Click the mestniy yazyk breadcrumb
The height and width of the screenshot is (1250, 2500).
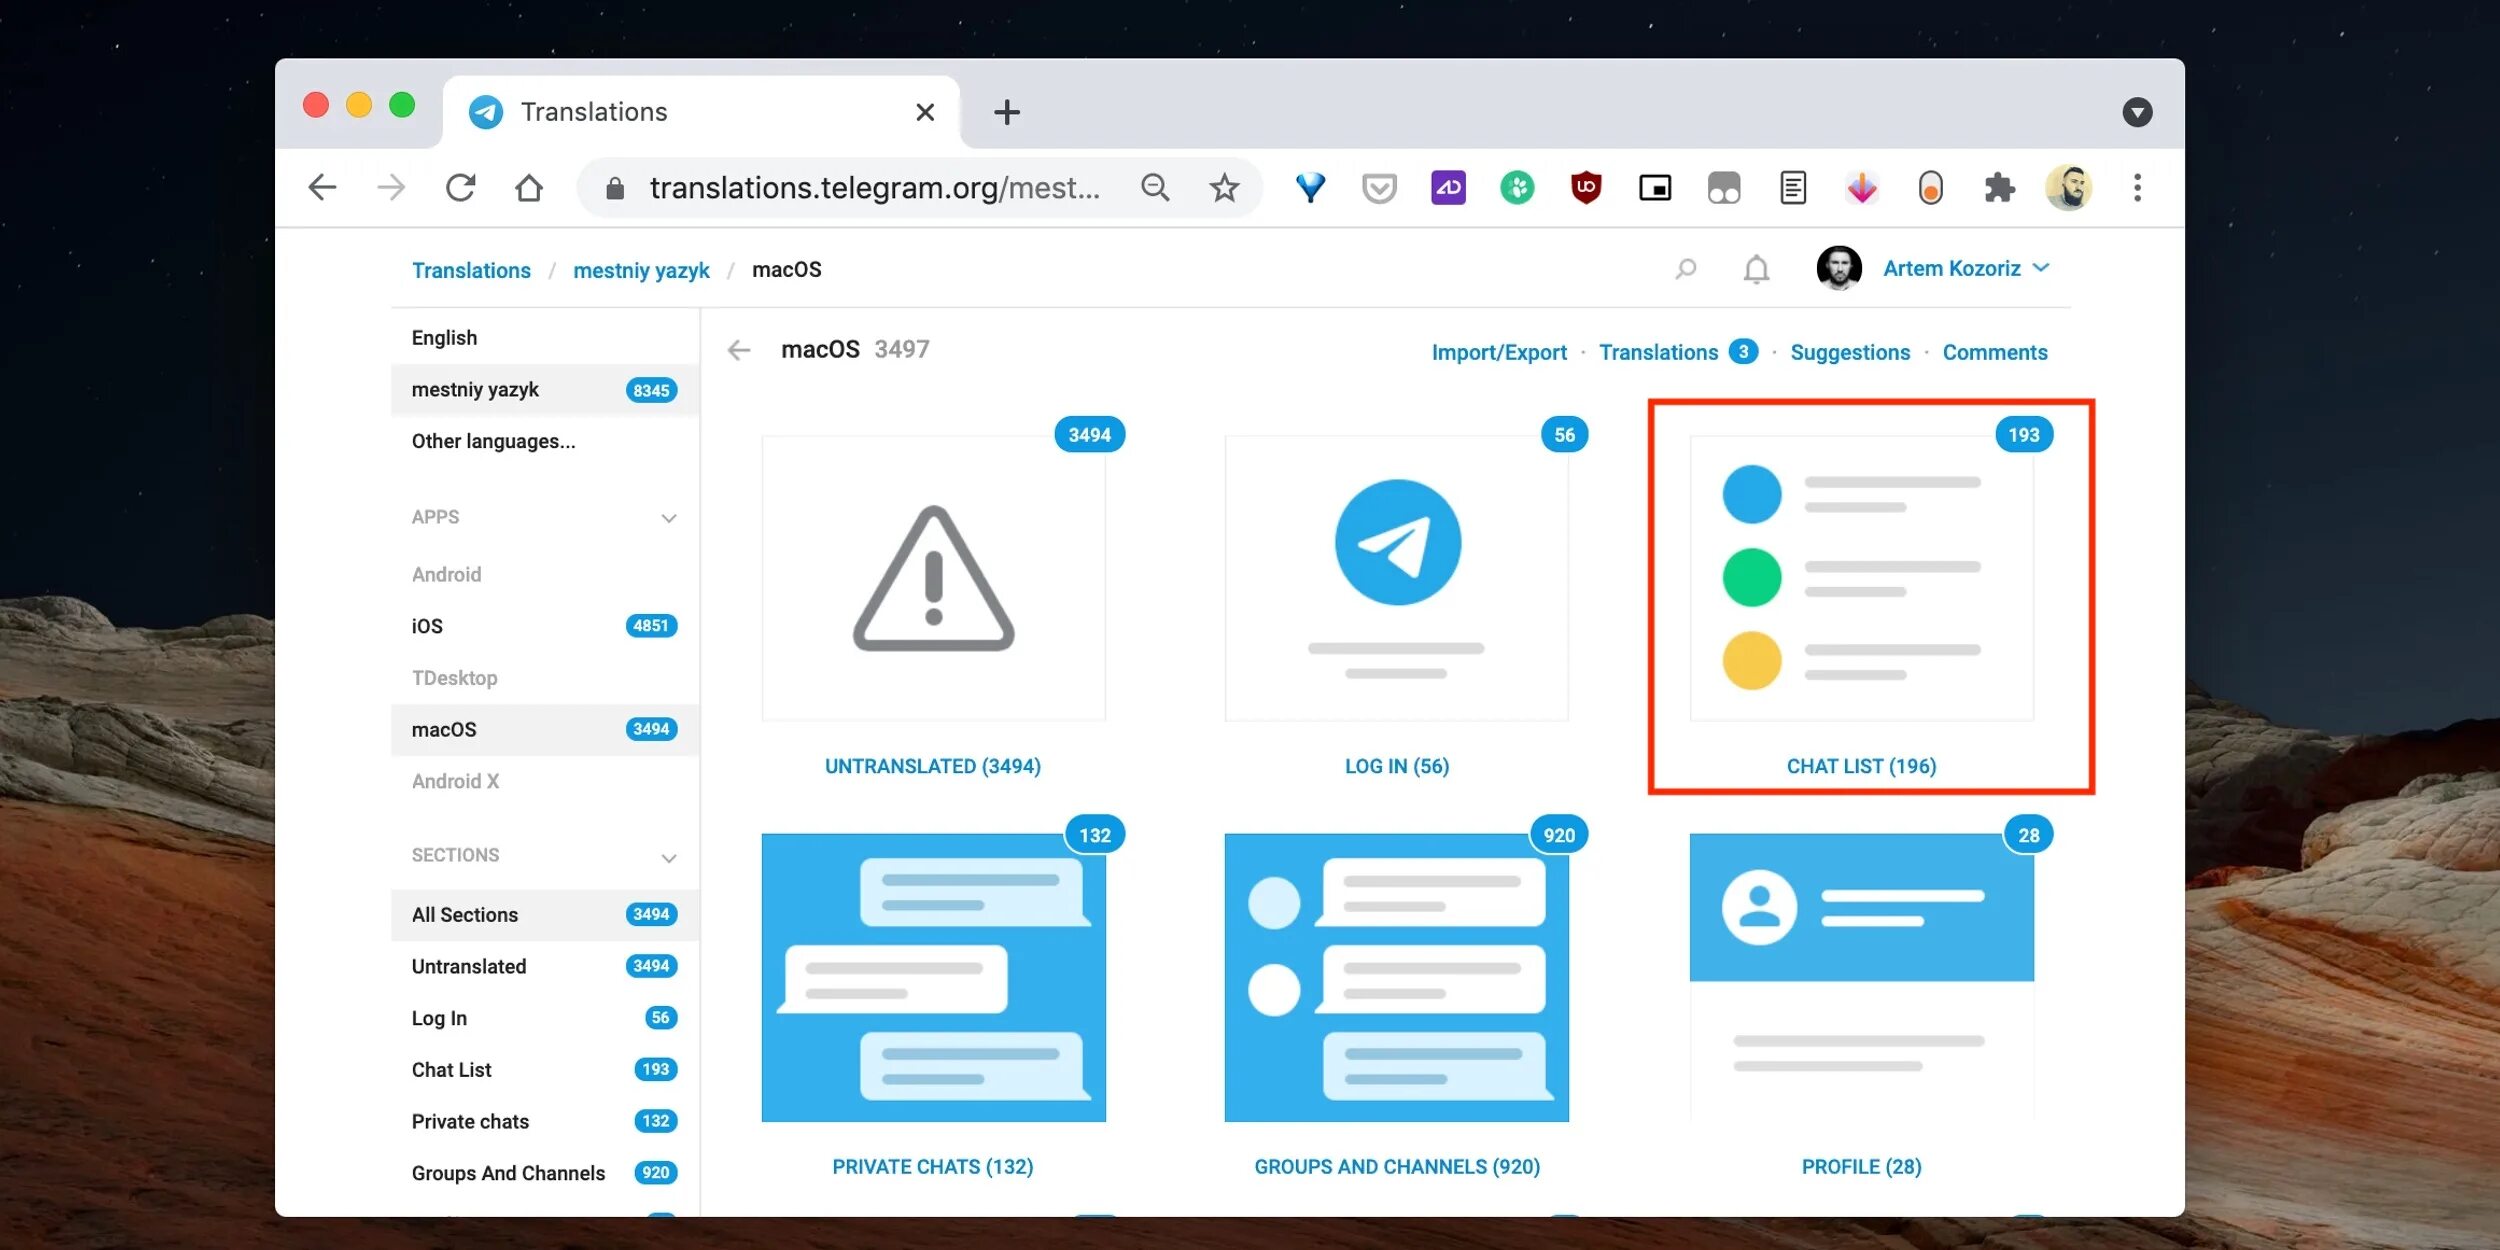pyautogui.click(x=641, y=270)
